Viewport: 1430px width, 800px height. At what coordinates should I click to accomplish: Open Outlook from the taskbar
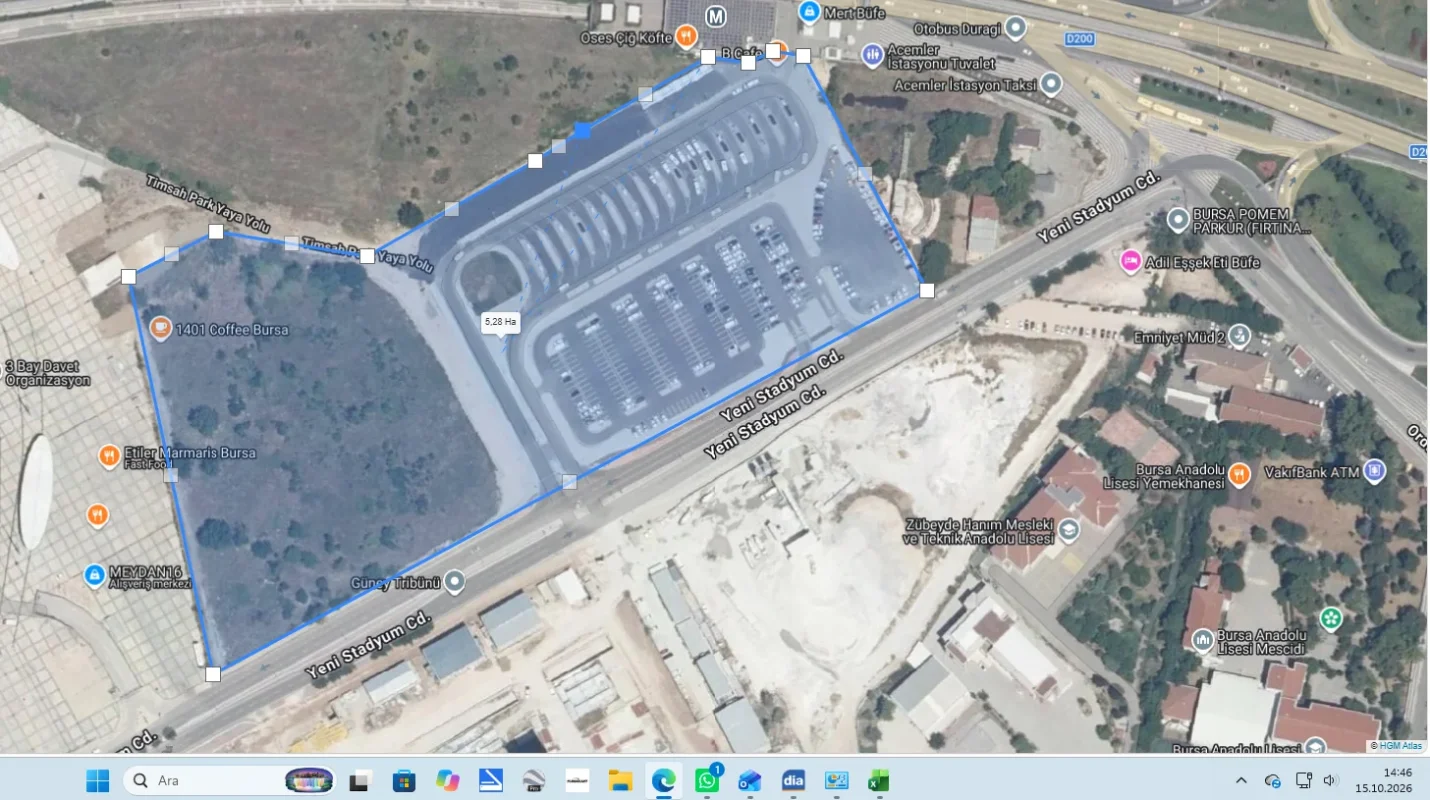pyautogui.click(x=750, y=780)
